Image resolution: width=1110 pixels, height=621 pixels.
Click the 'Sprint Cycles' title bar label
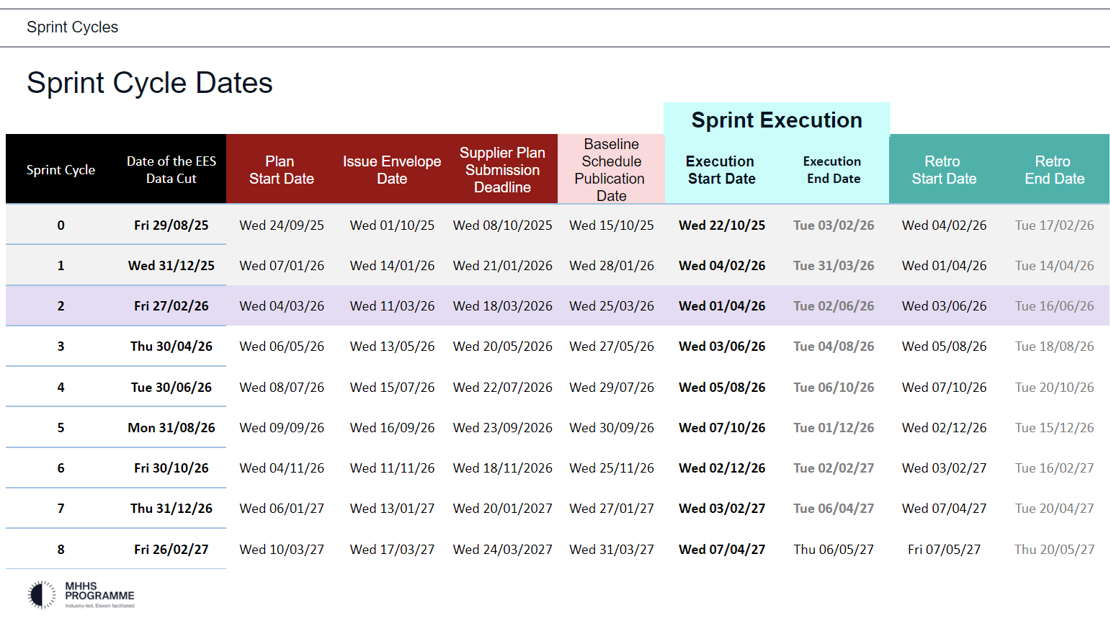(70, 27)
